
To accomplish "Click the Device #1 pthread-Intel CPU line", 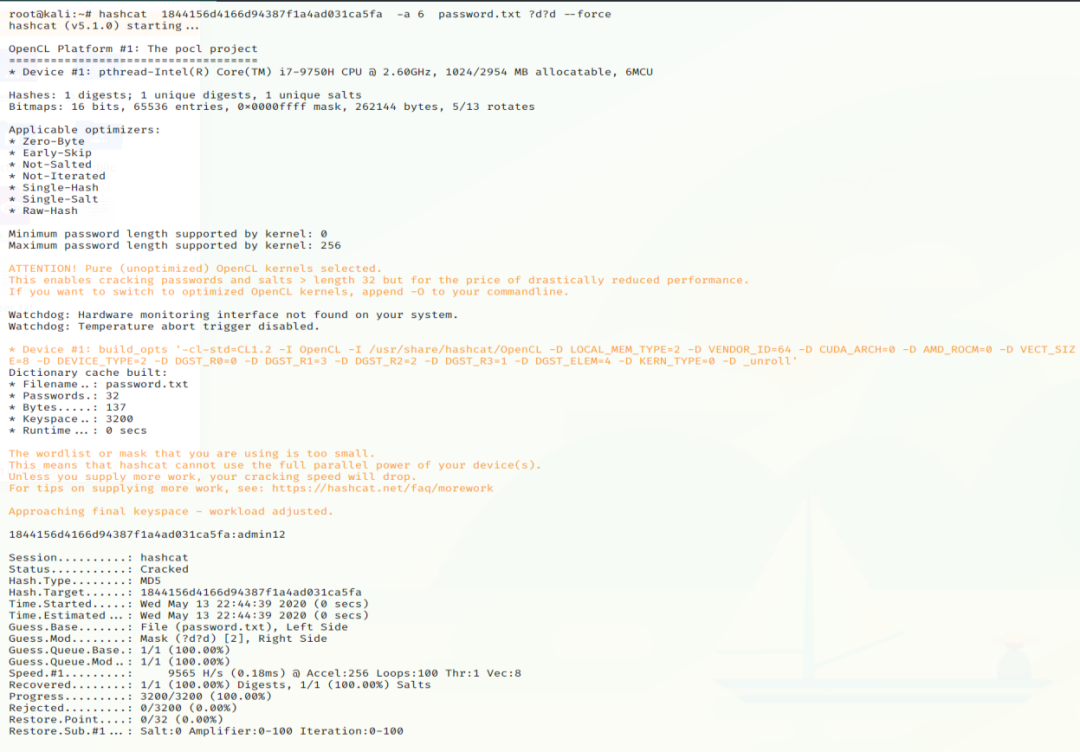I will pos(331,72).
